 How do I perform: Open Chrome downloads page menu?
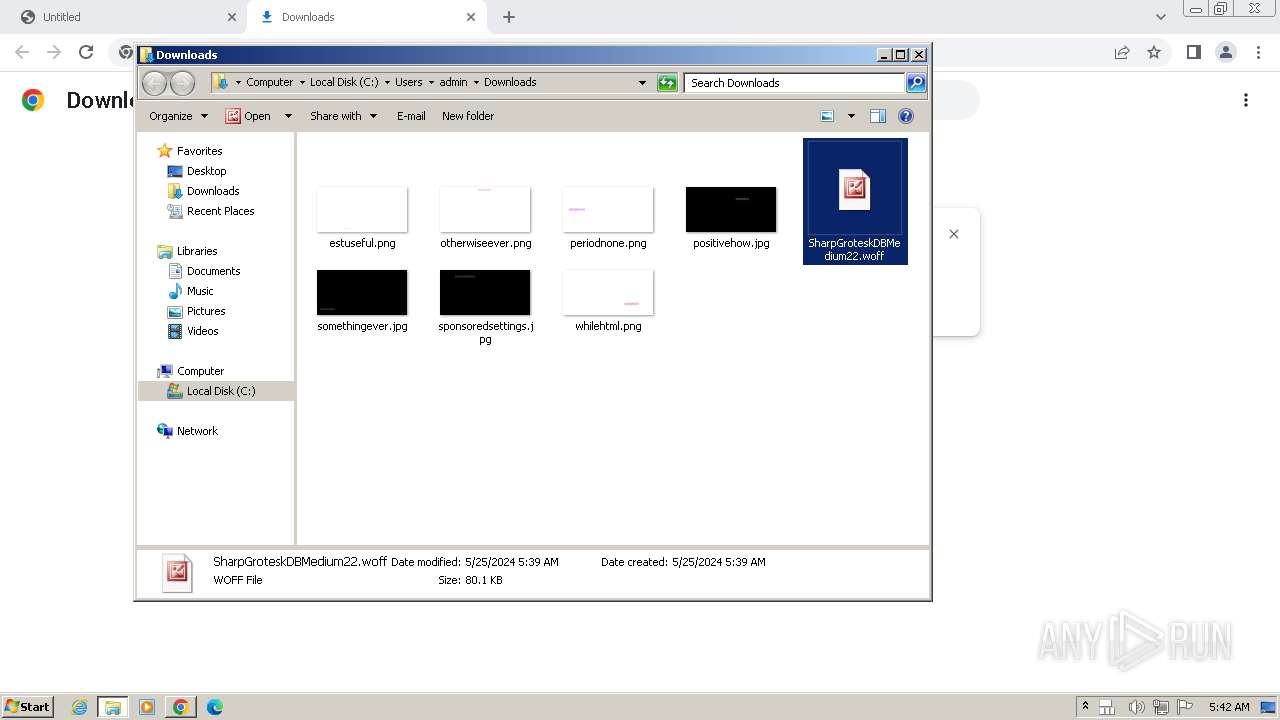1246,100
